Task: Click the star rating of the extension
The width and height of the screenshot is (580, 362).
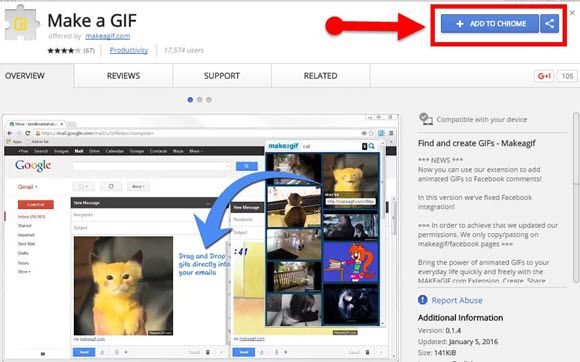Action: [64, 51]
